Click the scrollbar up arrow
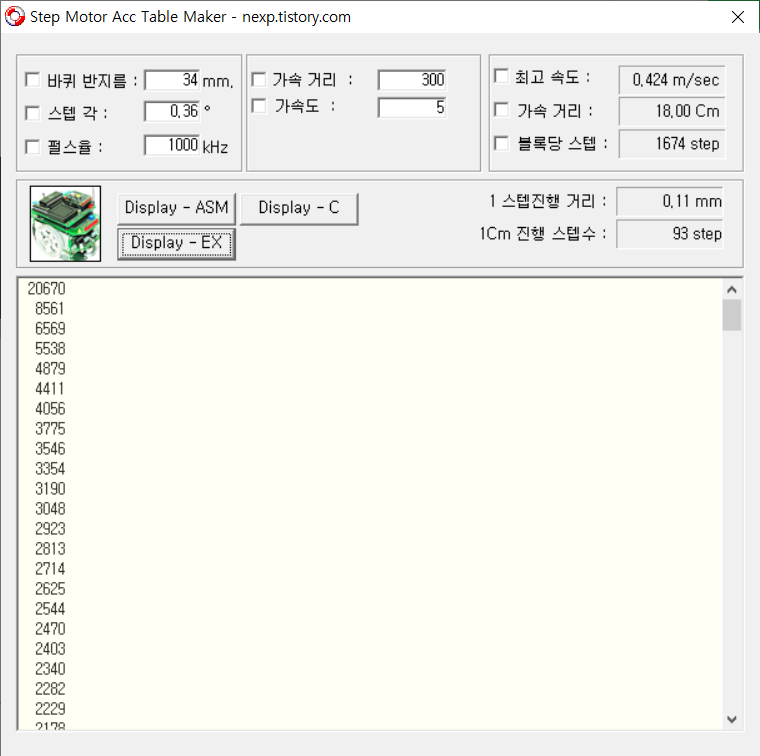The height and width of the screenshot is (756, 760). [x=732, y=289]
